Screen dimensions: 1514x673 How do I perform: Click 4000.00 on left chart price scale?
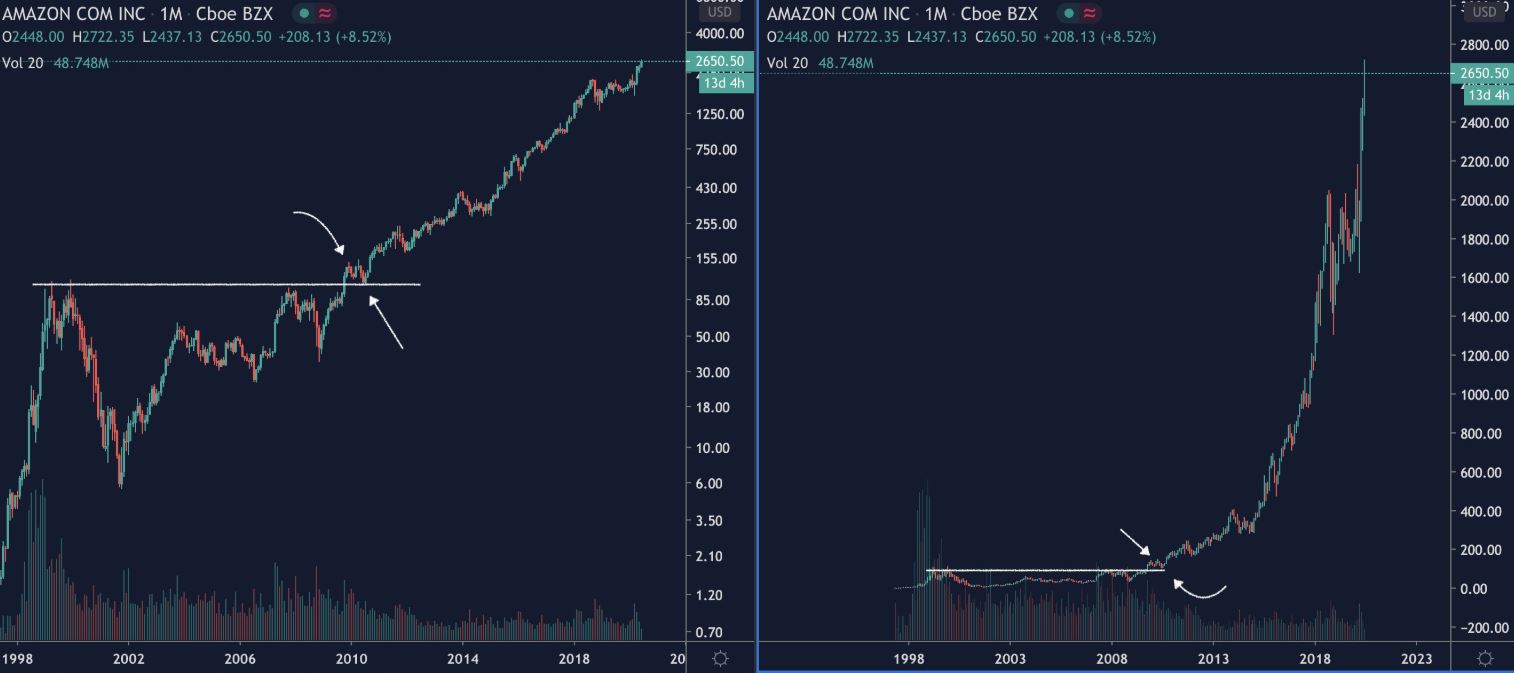(720, 33)
